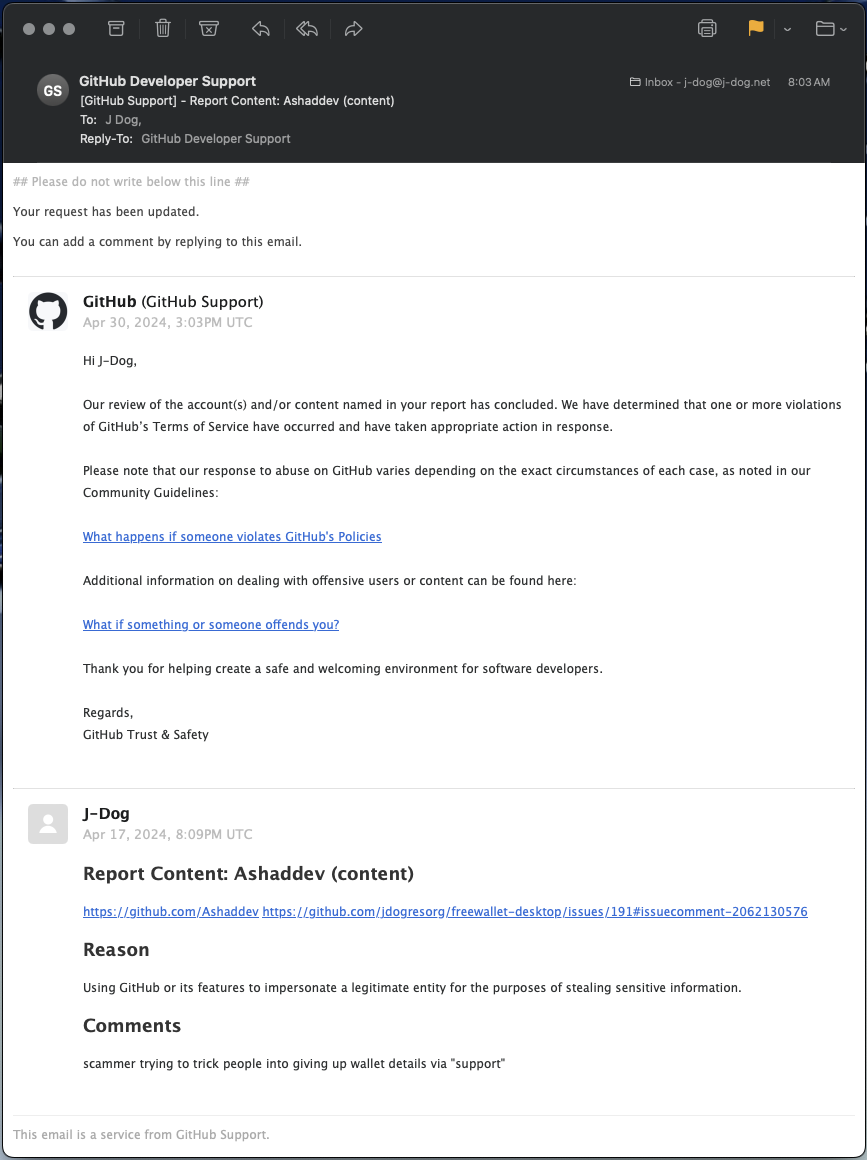Archive this message with the archive icon
867x1160 pixels.
click(116, 29)
